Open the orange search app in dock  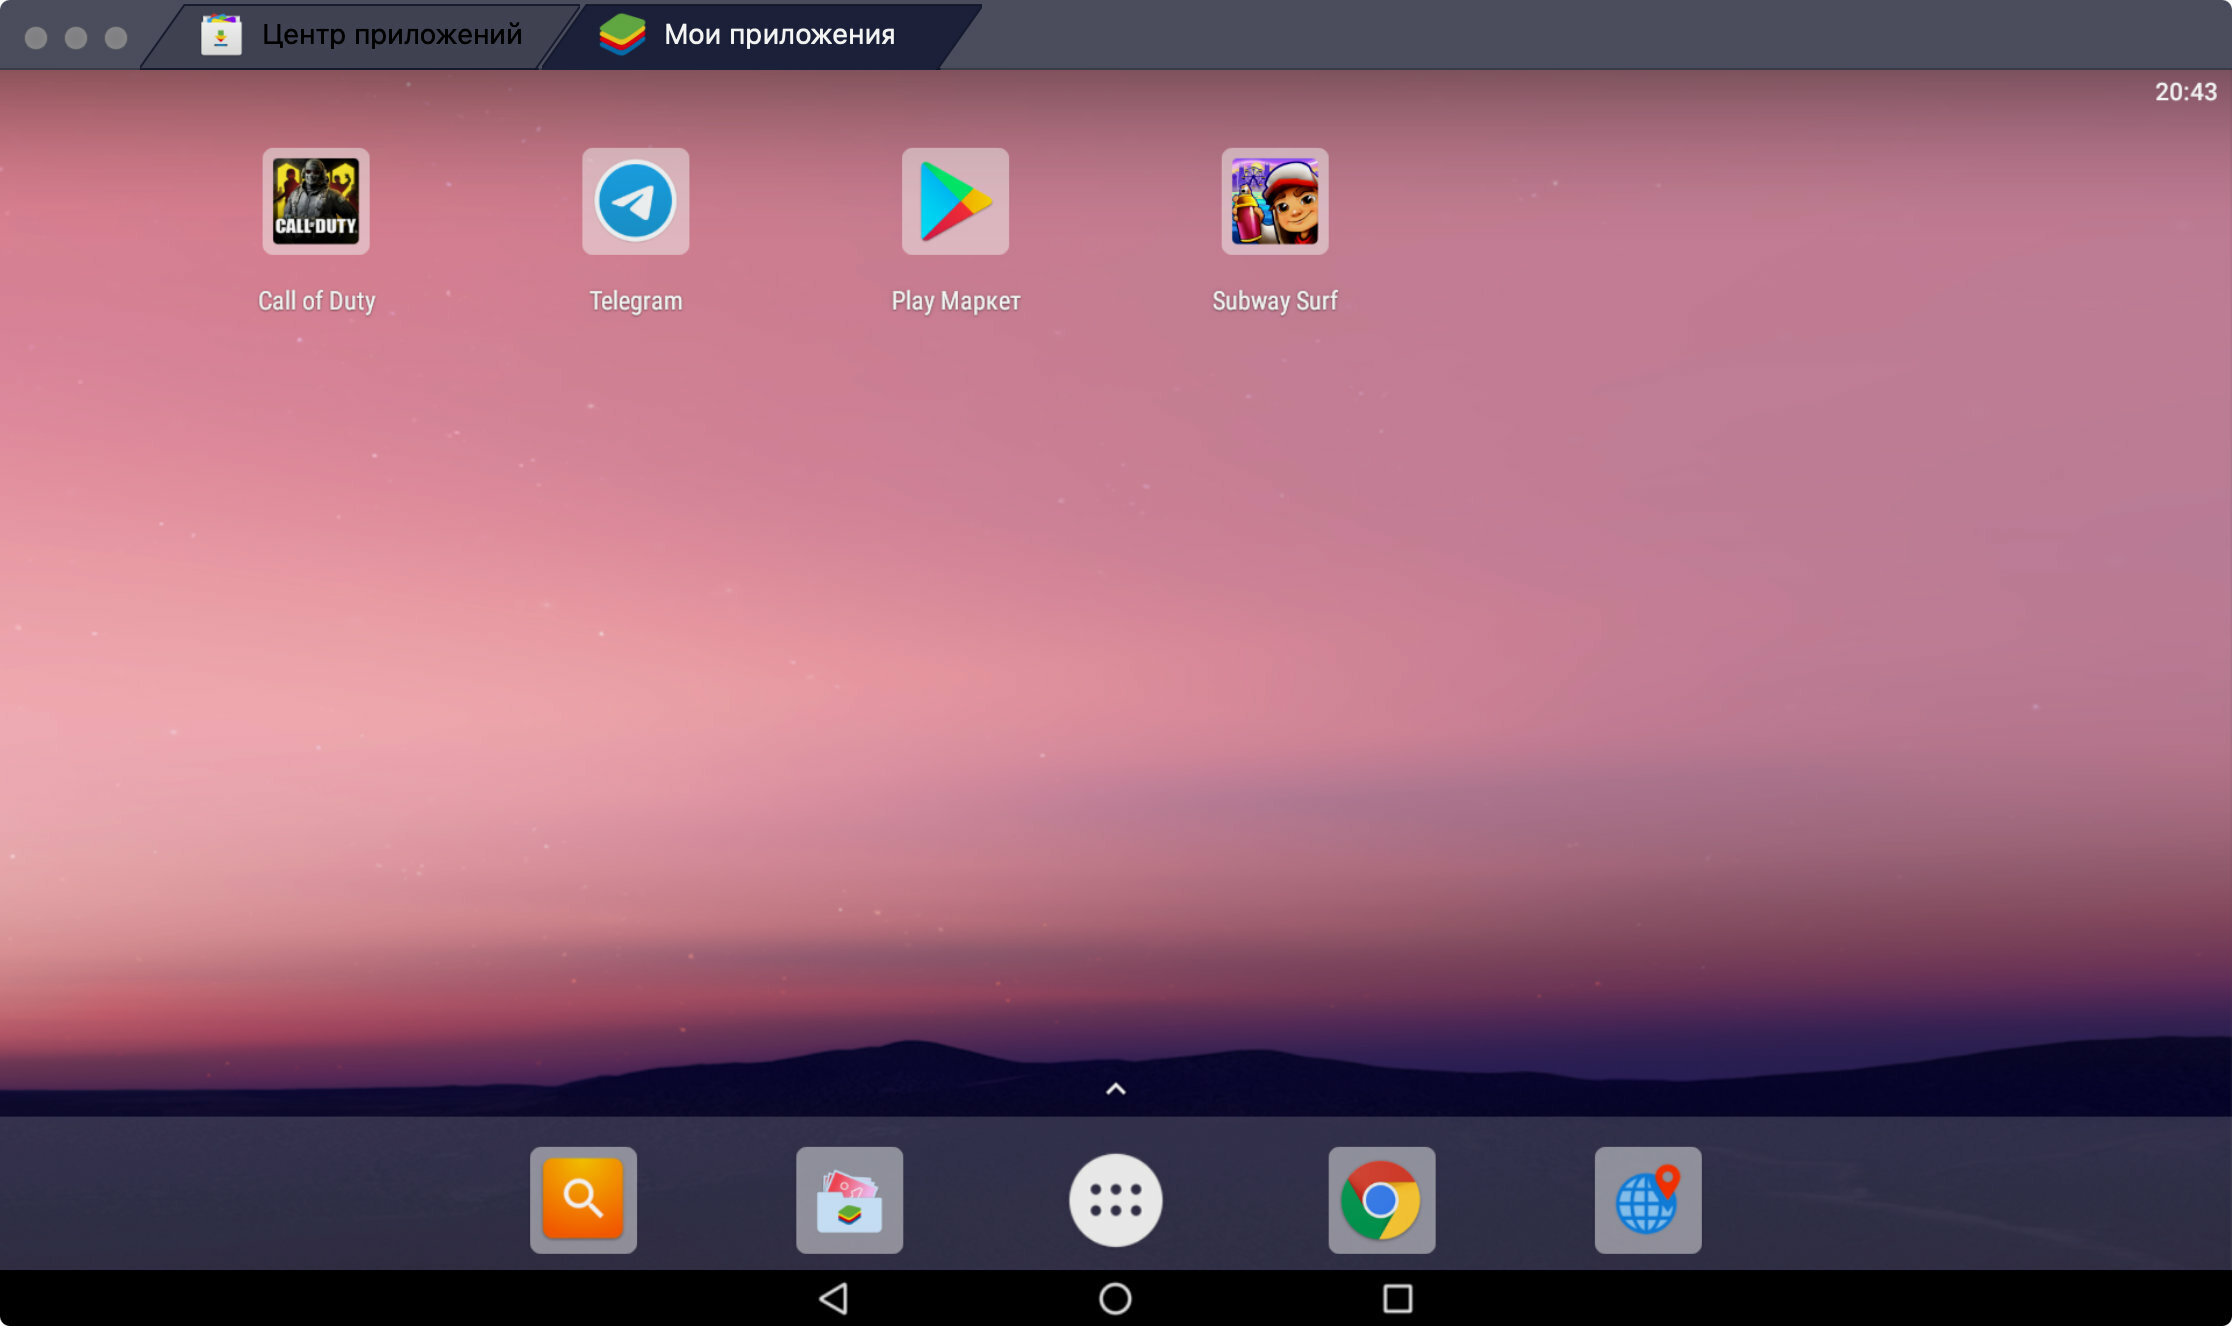coord(583,1199)
